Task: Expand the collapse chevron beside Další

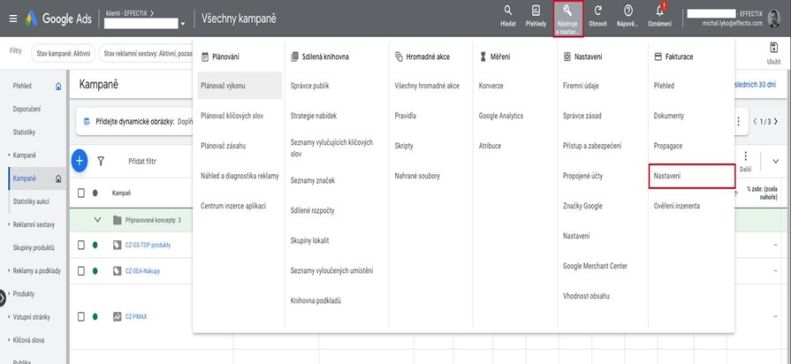Action: [x=775, y=161]
